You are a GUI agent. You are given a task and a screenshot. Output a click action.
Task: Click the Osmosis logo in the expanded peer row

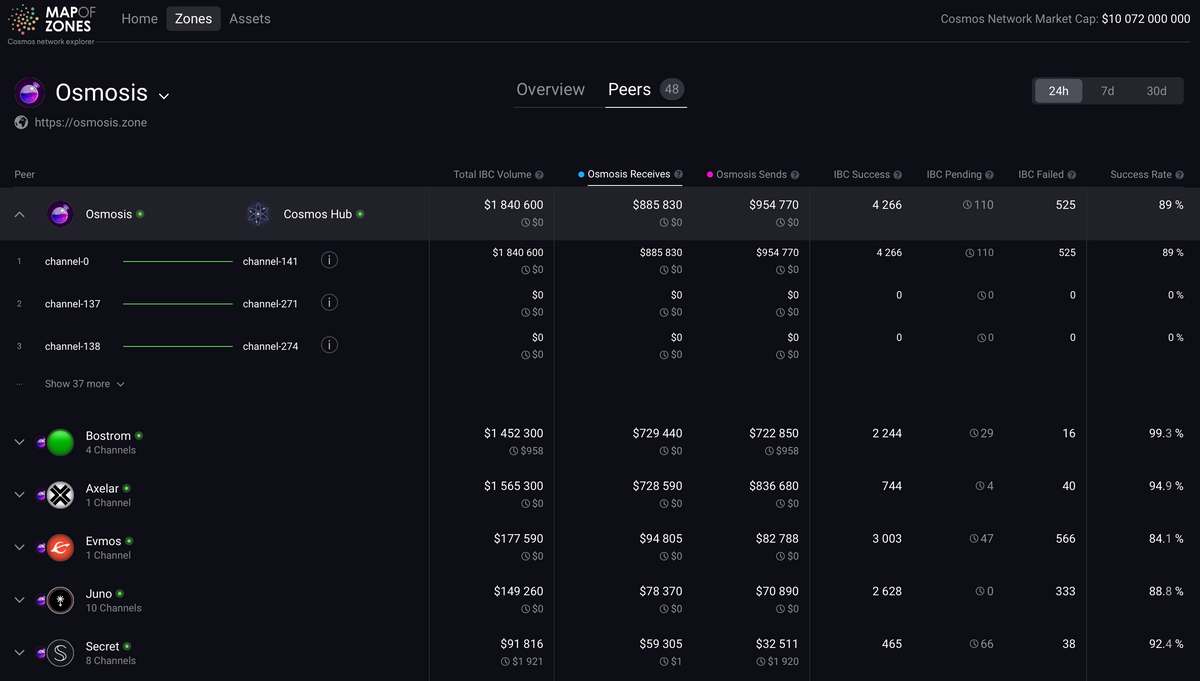click(x=60, y=214)
